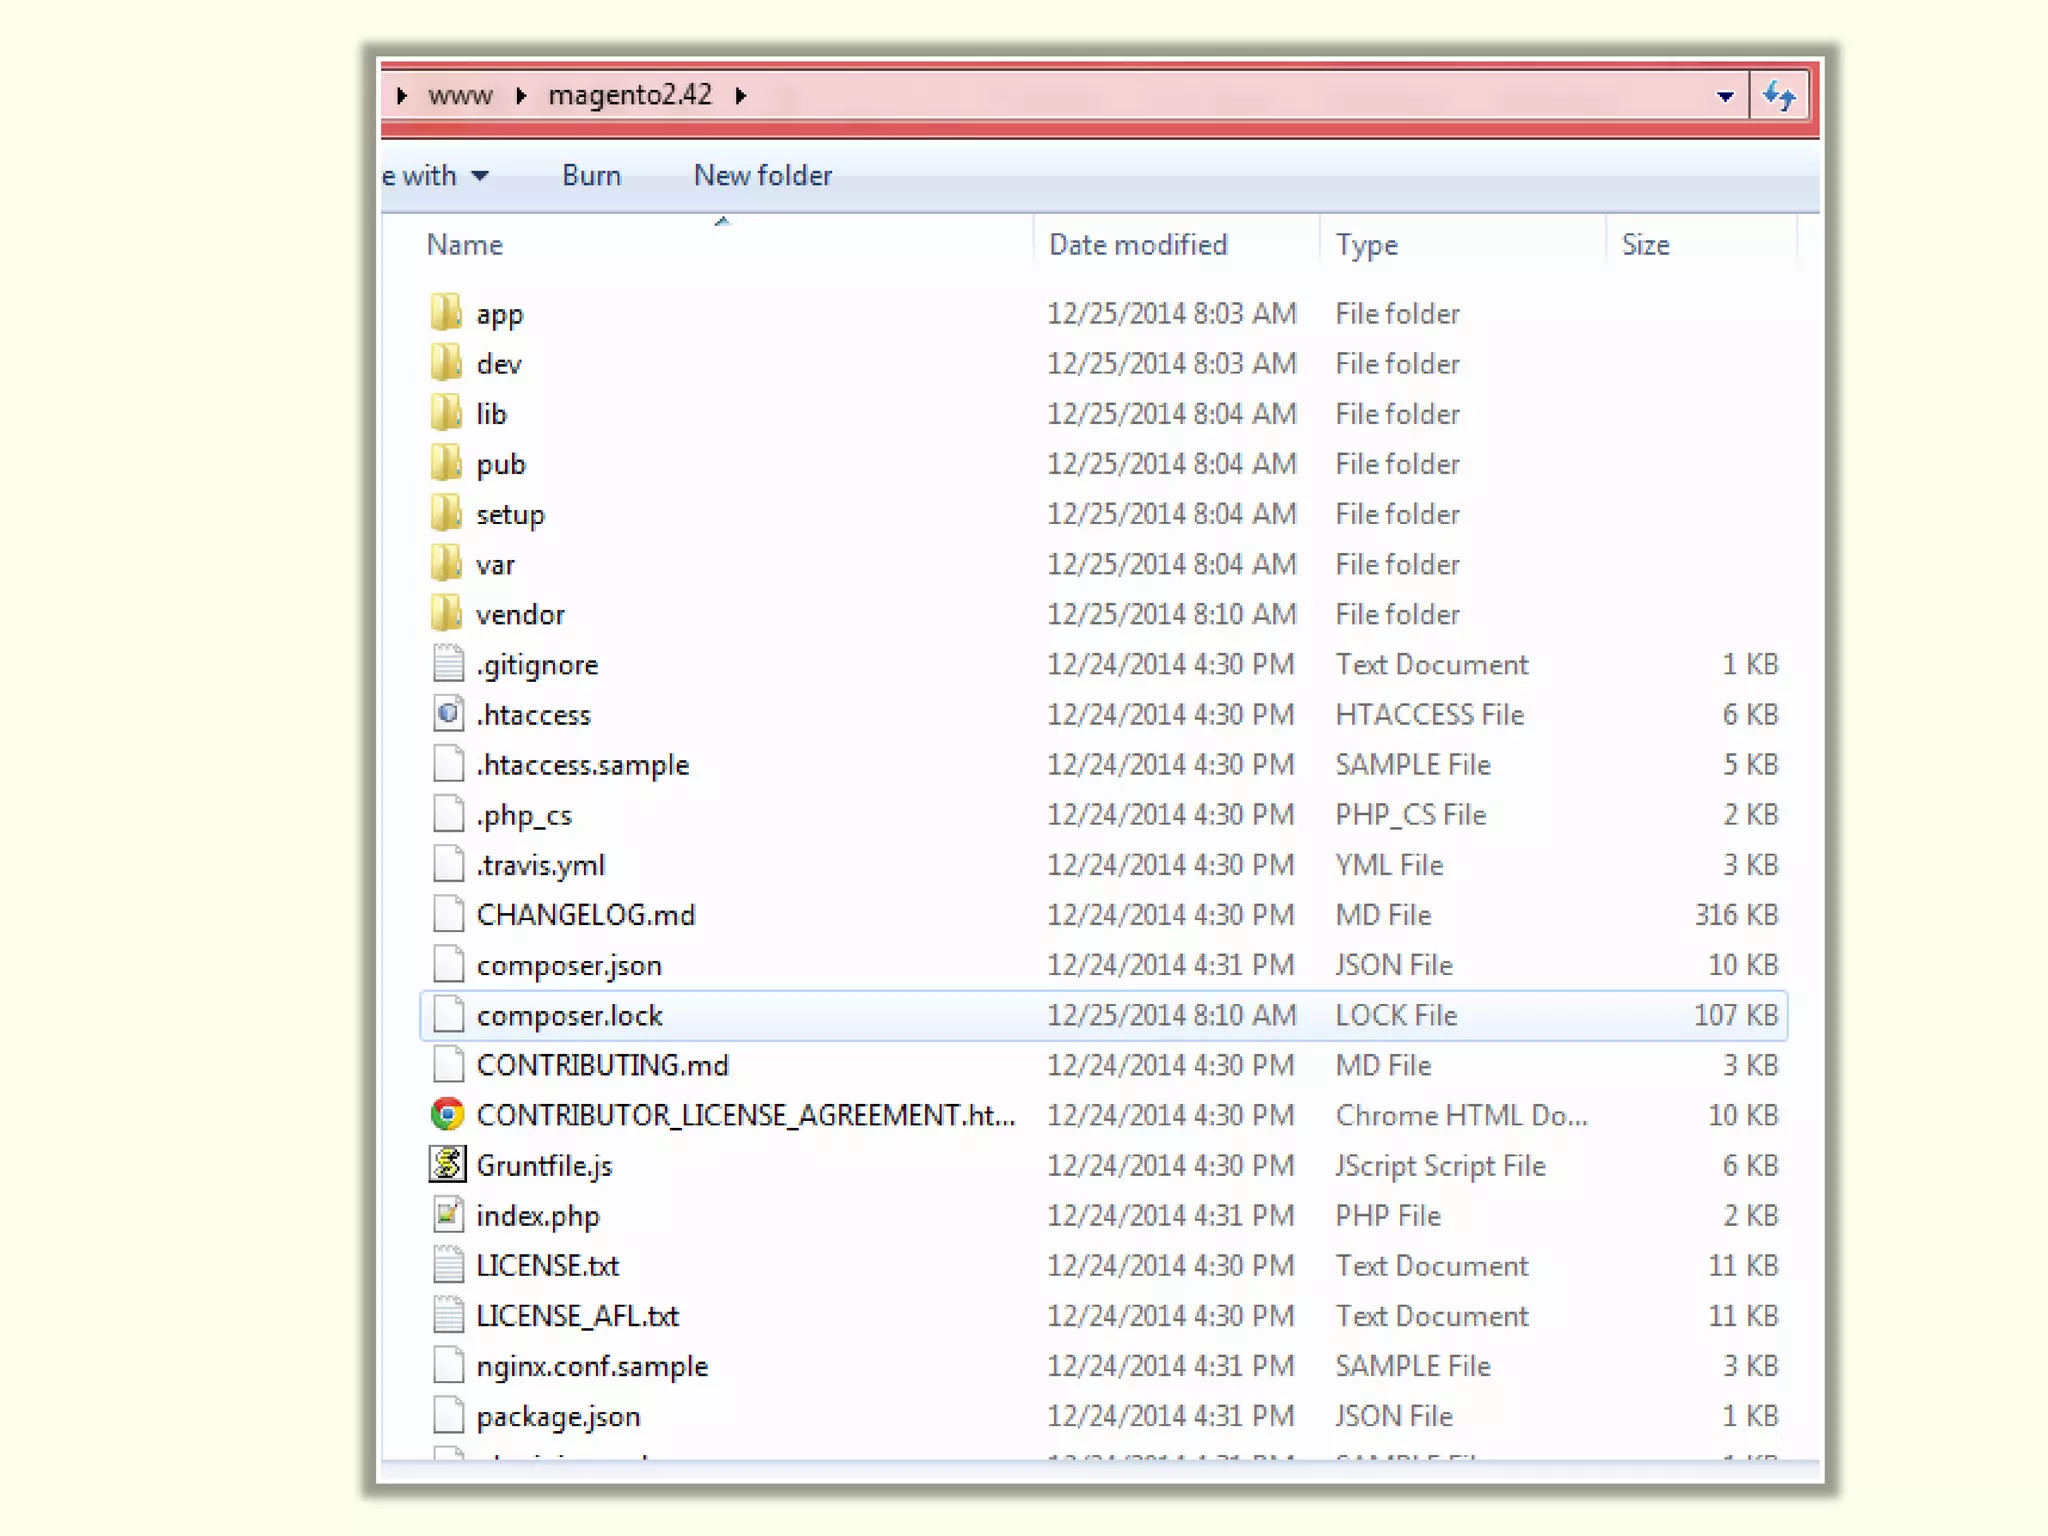Open the address bar history dropdown arrow
Viewport: 2048px width, 1536px height.
pyautogui.click(x=1725, y=97)
